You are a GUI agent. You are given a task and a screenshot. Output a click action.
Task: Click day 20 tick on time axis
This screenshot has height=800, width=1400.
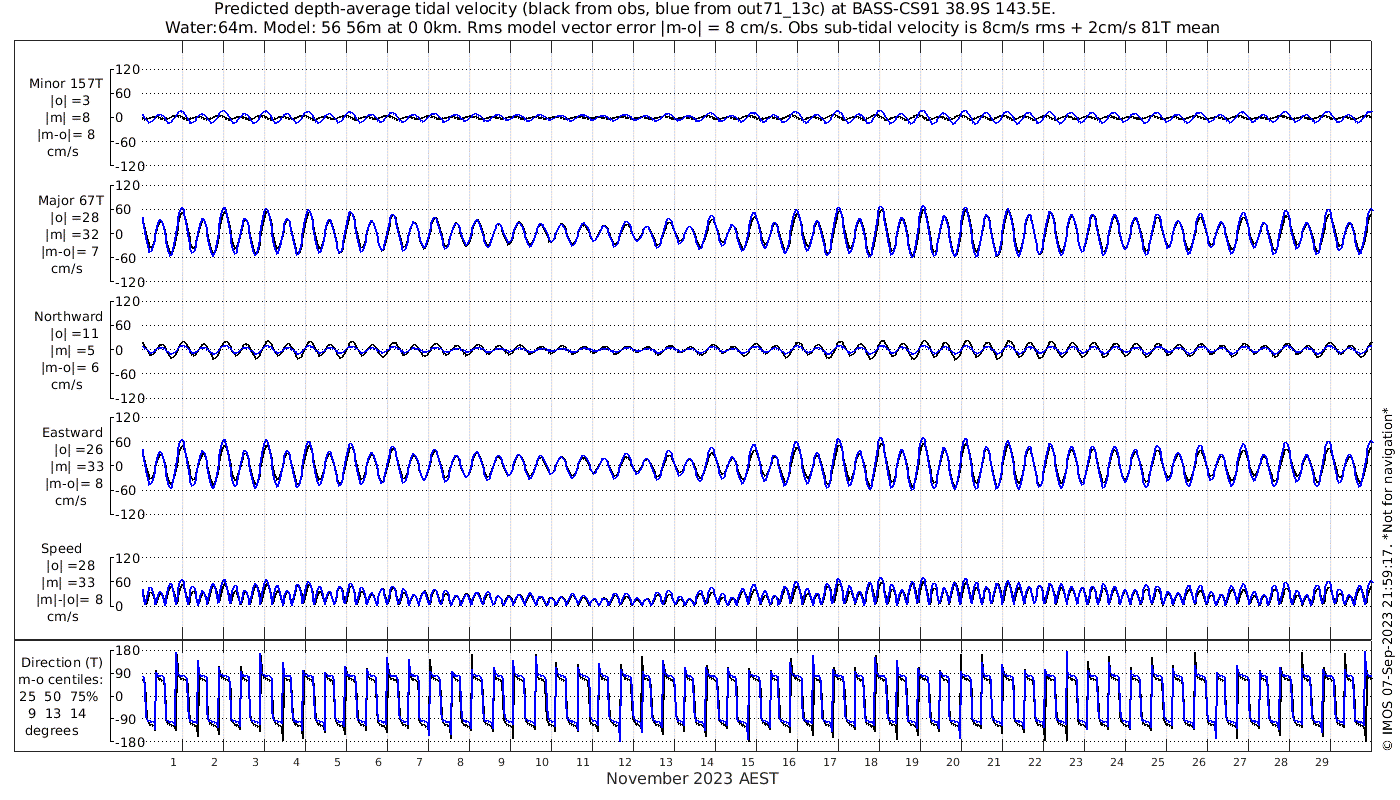953,762
